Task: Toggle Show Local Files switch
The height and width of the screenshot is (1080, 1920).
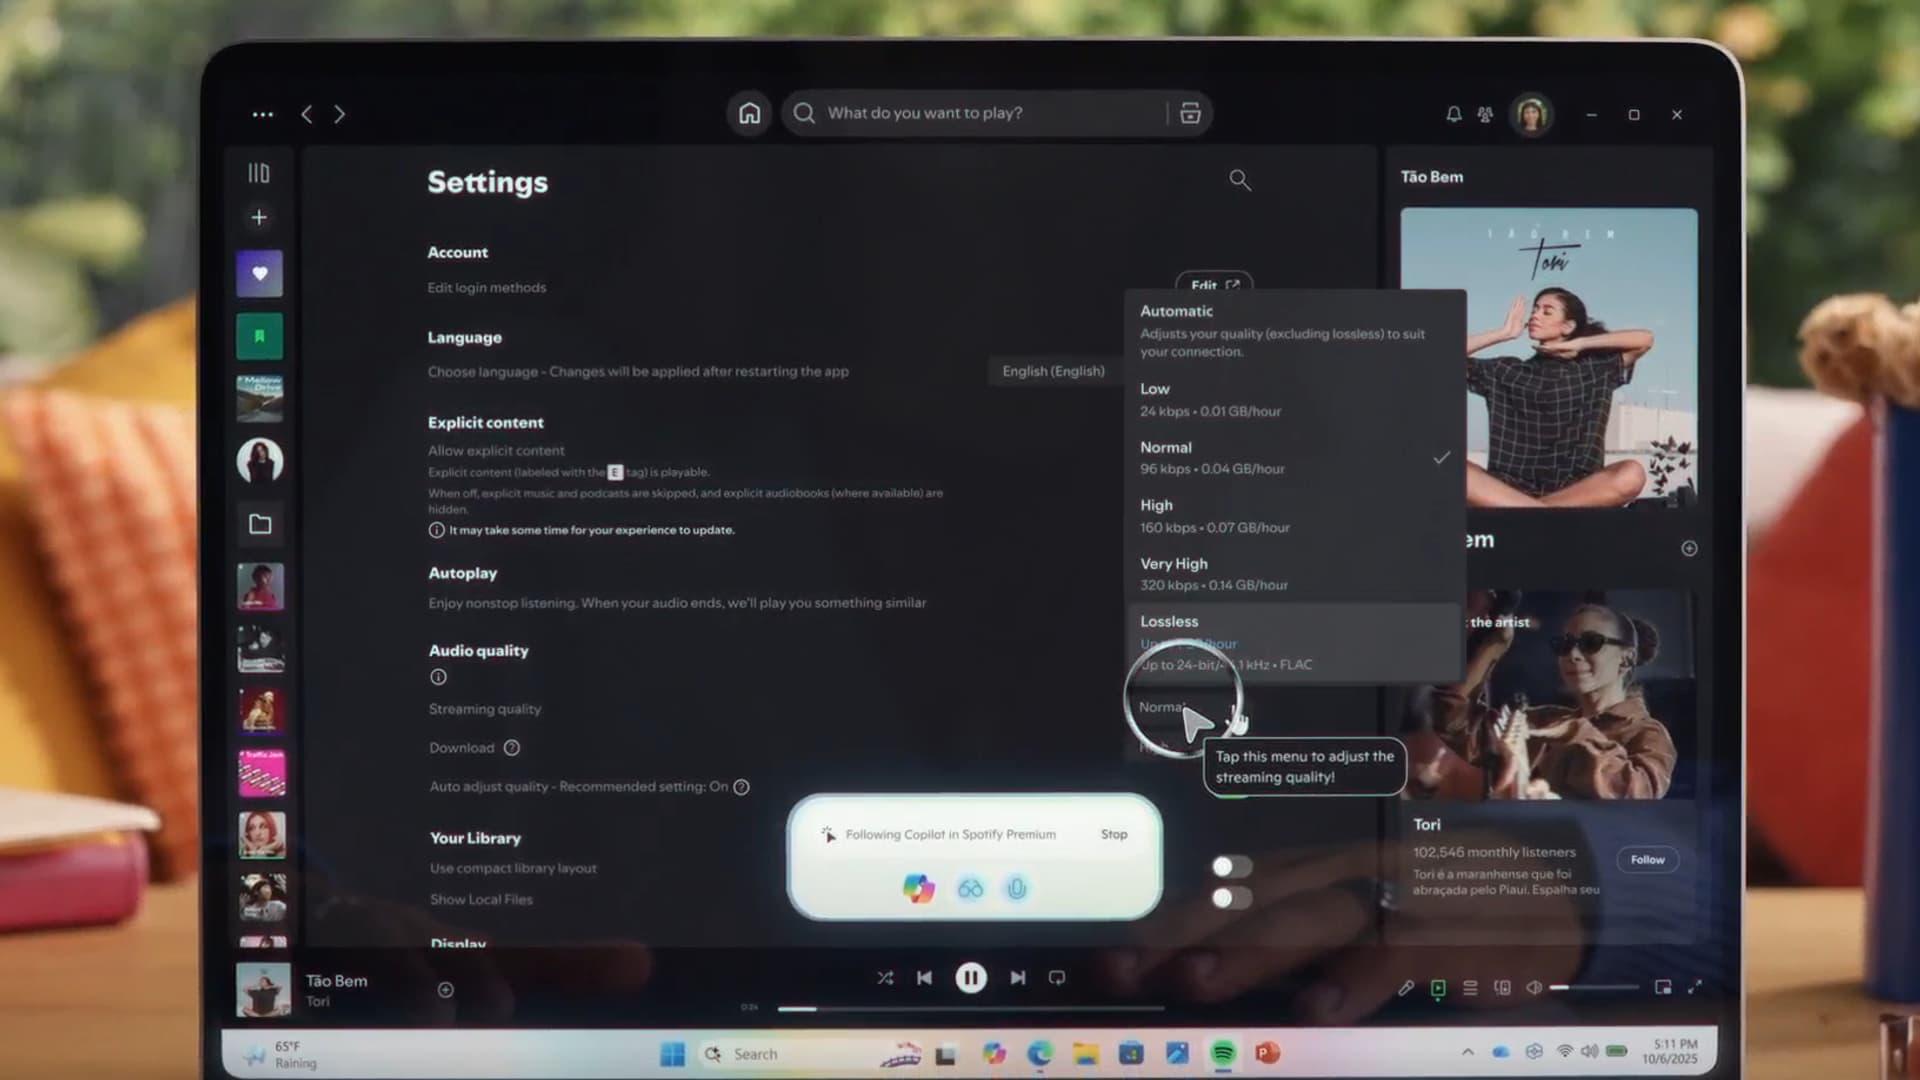Action: click(1231, 899)
